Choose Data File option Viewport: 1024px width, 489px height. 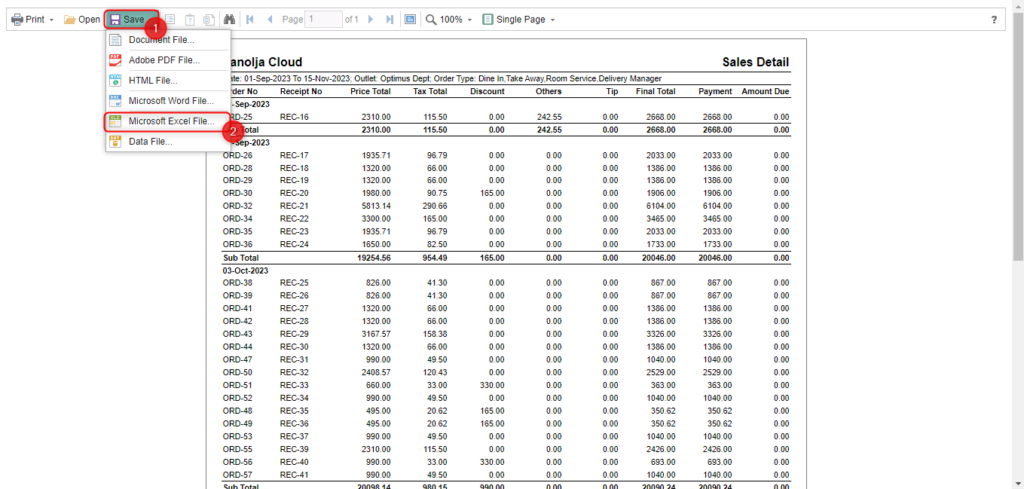(x=168, y=142)
